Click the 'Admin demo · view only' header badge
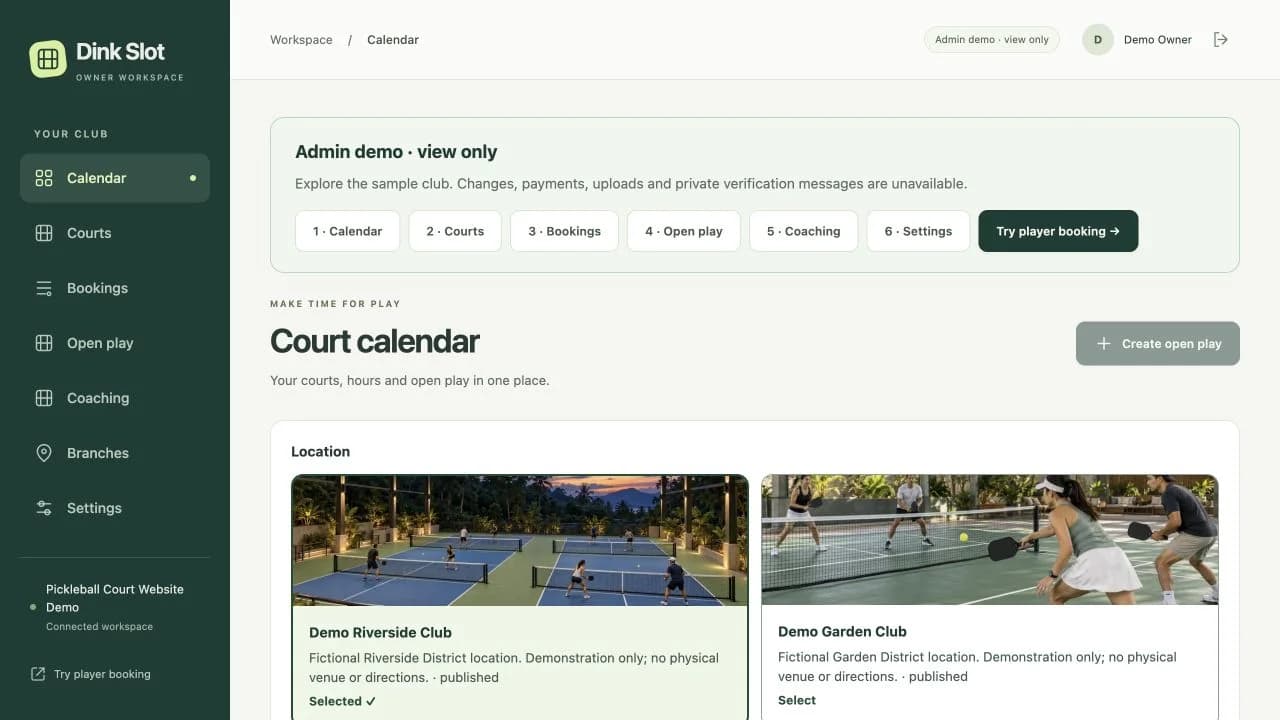The image size is (1280, 720). tap(992, 40)
